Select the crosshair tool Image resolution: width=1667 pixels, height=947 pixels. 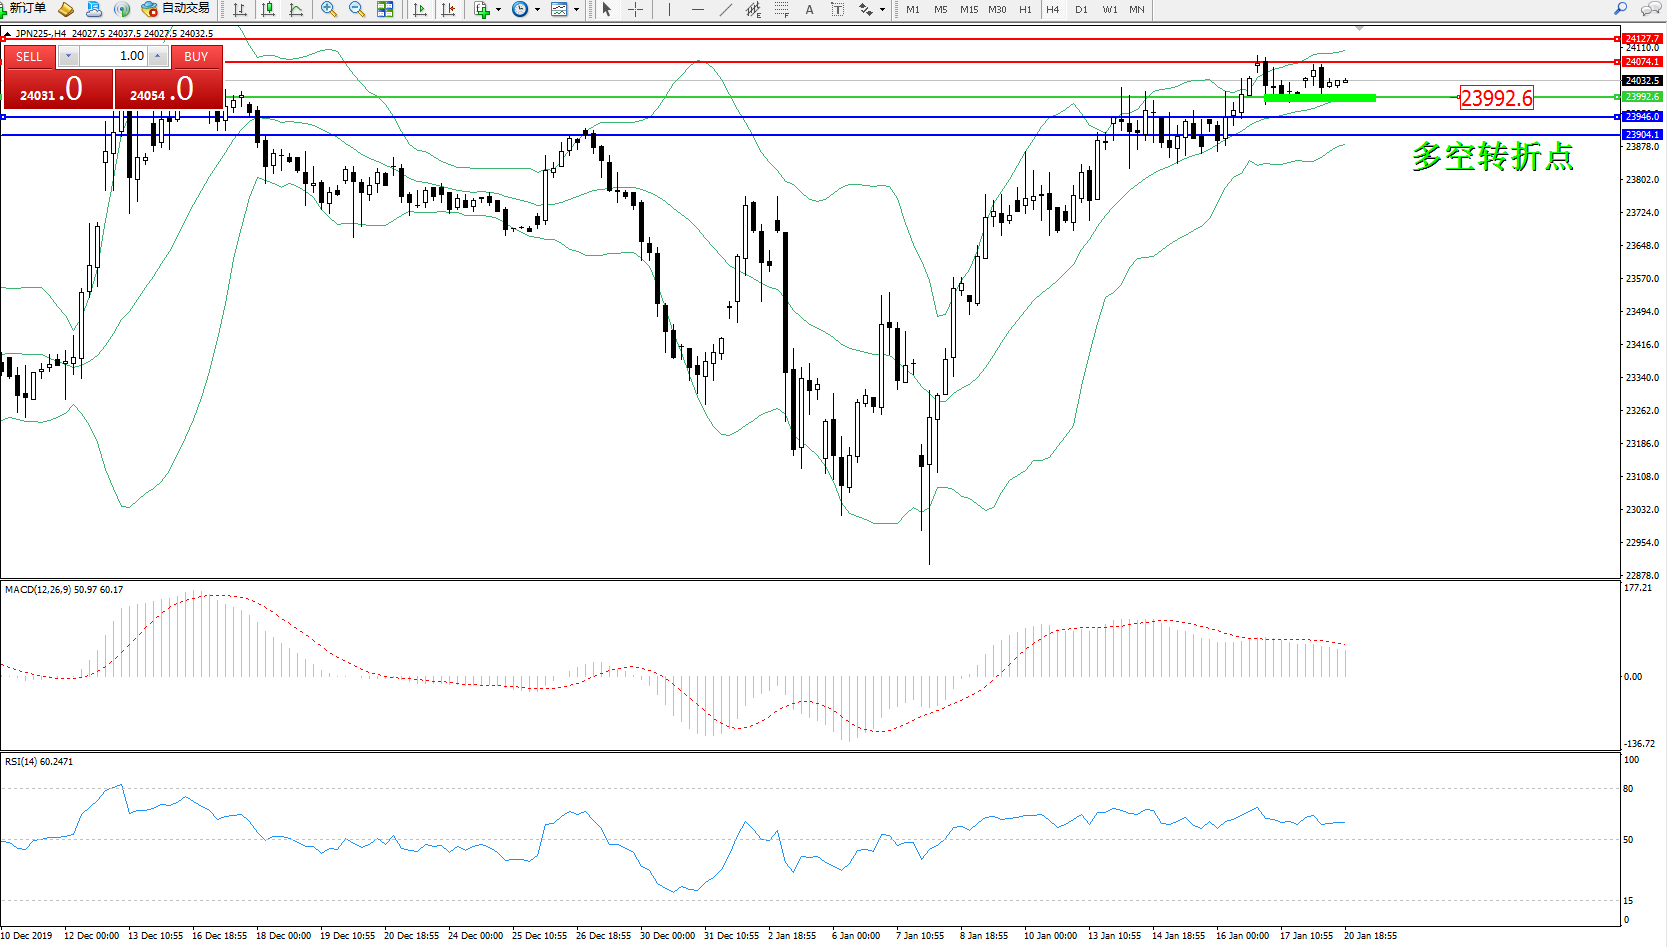tap(635, 9)
